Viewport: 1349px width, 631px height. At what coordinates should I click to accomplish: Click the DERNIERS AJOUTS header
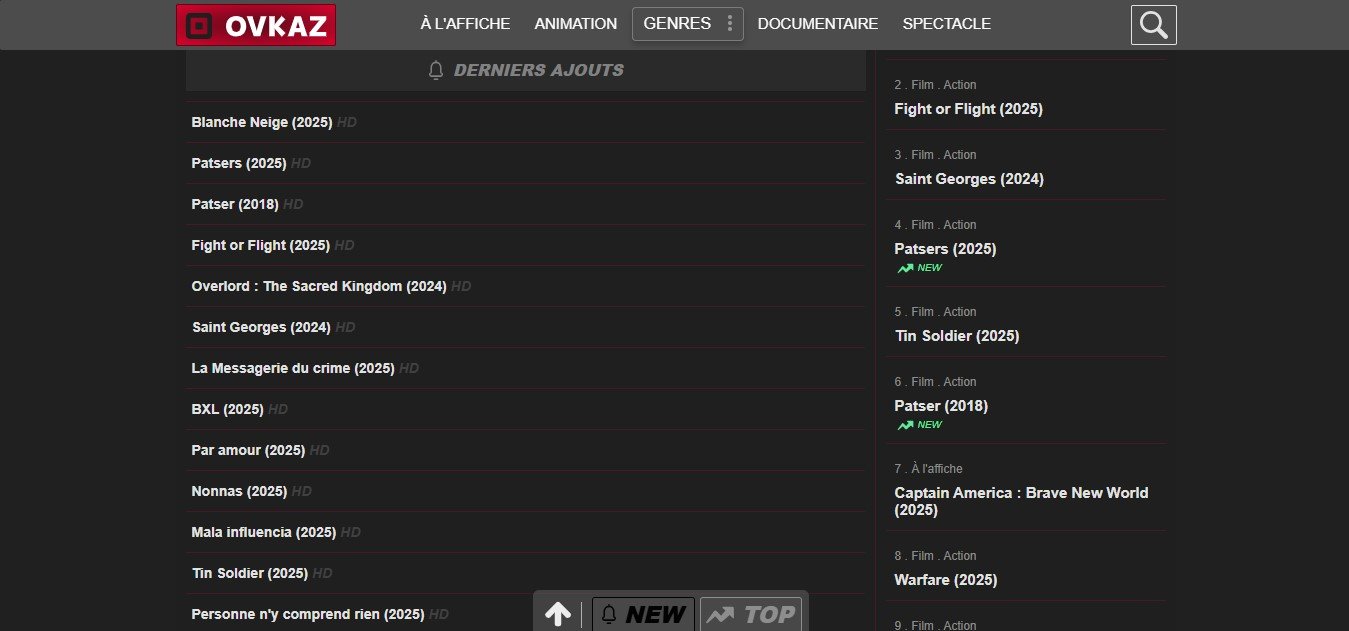pyautogui.click(x=526, y=70)
